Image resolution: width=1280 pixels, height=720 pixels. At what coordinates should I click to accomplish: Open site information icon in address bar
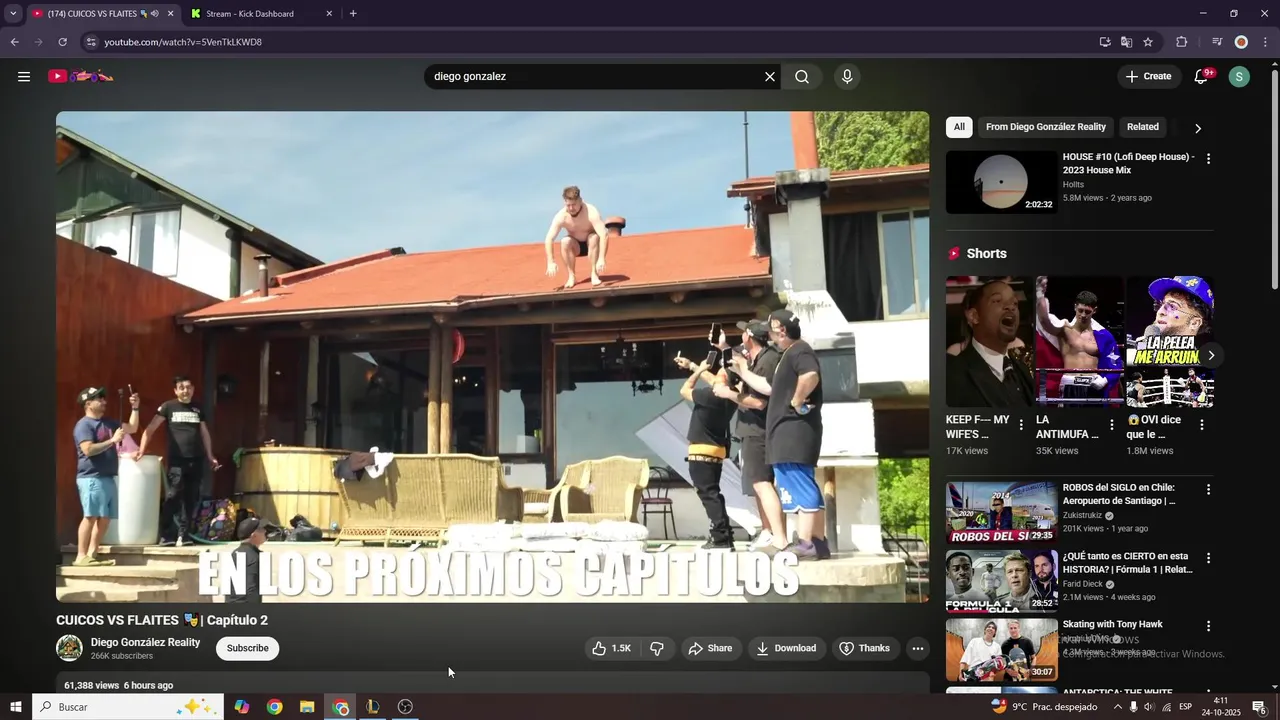point(91,42)
